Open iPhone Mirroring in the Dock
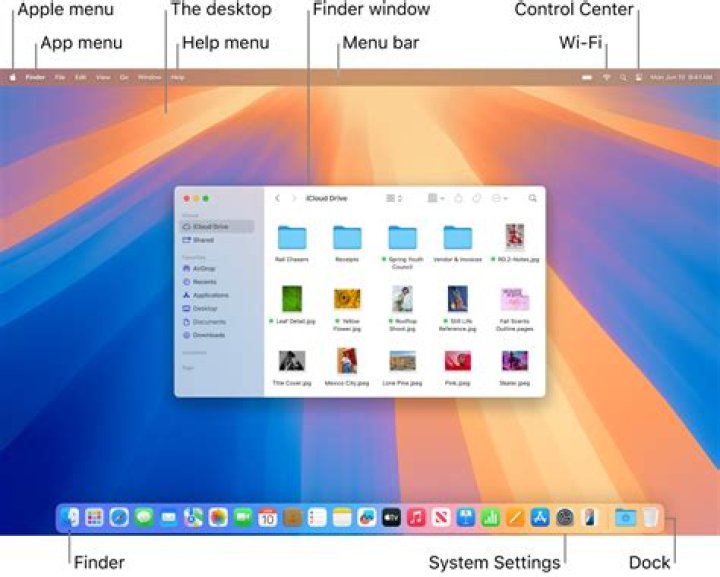The width and height of the screenshot is (720, 577). [x=590, y=518]
